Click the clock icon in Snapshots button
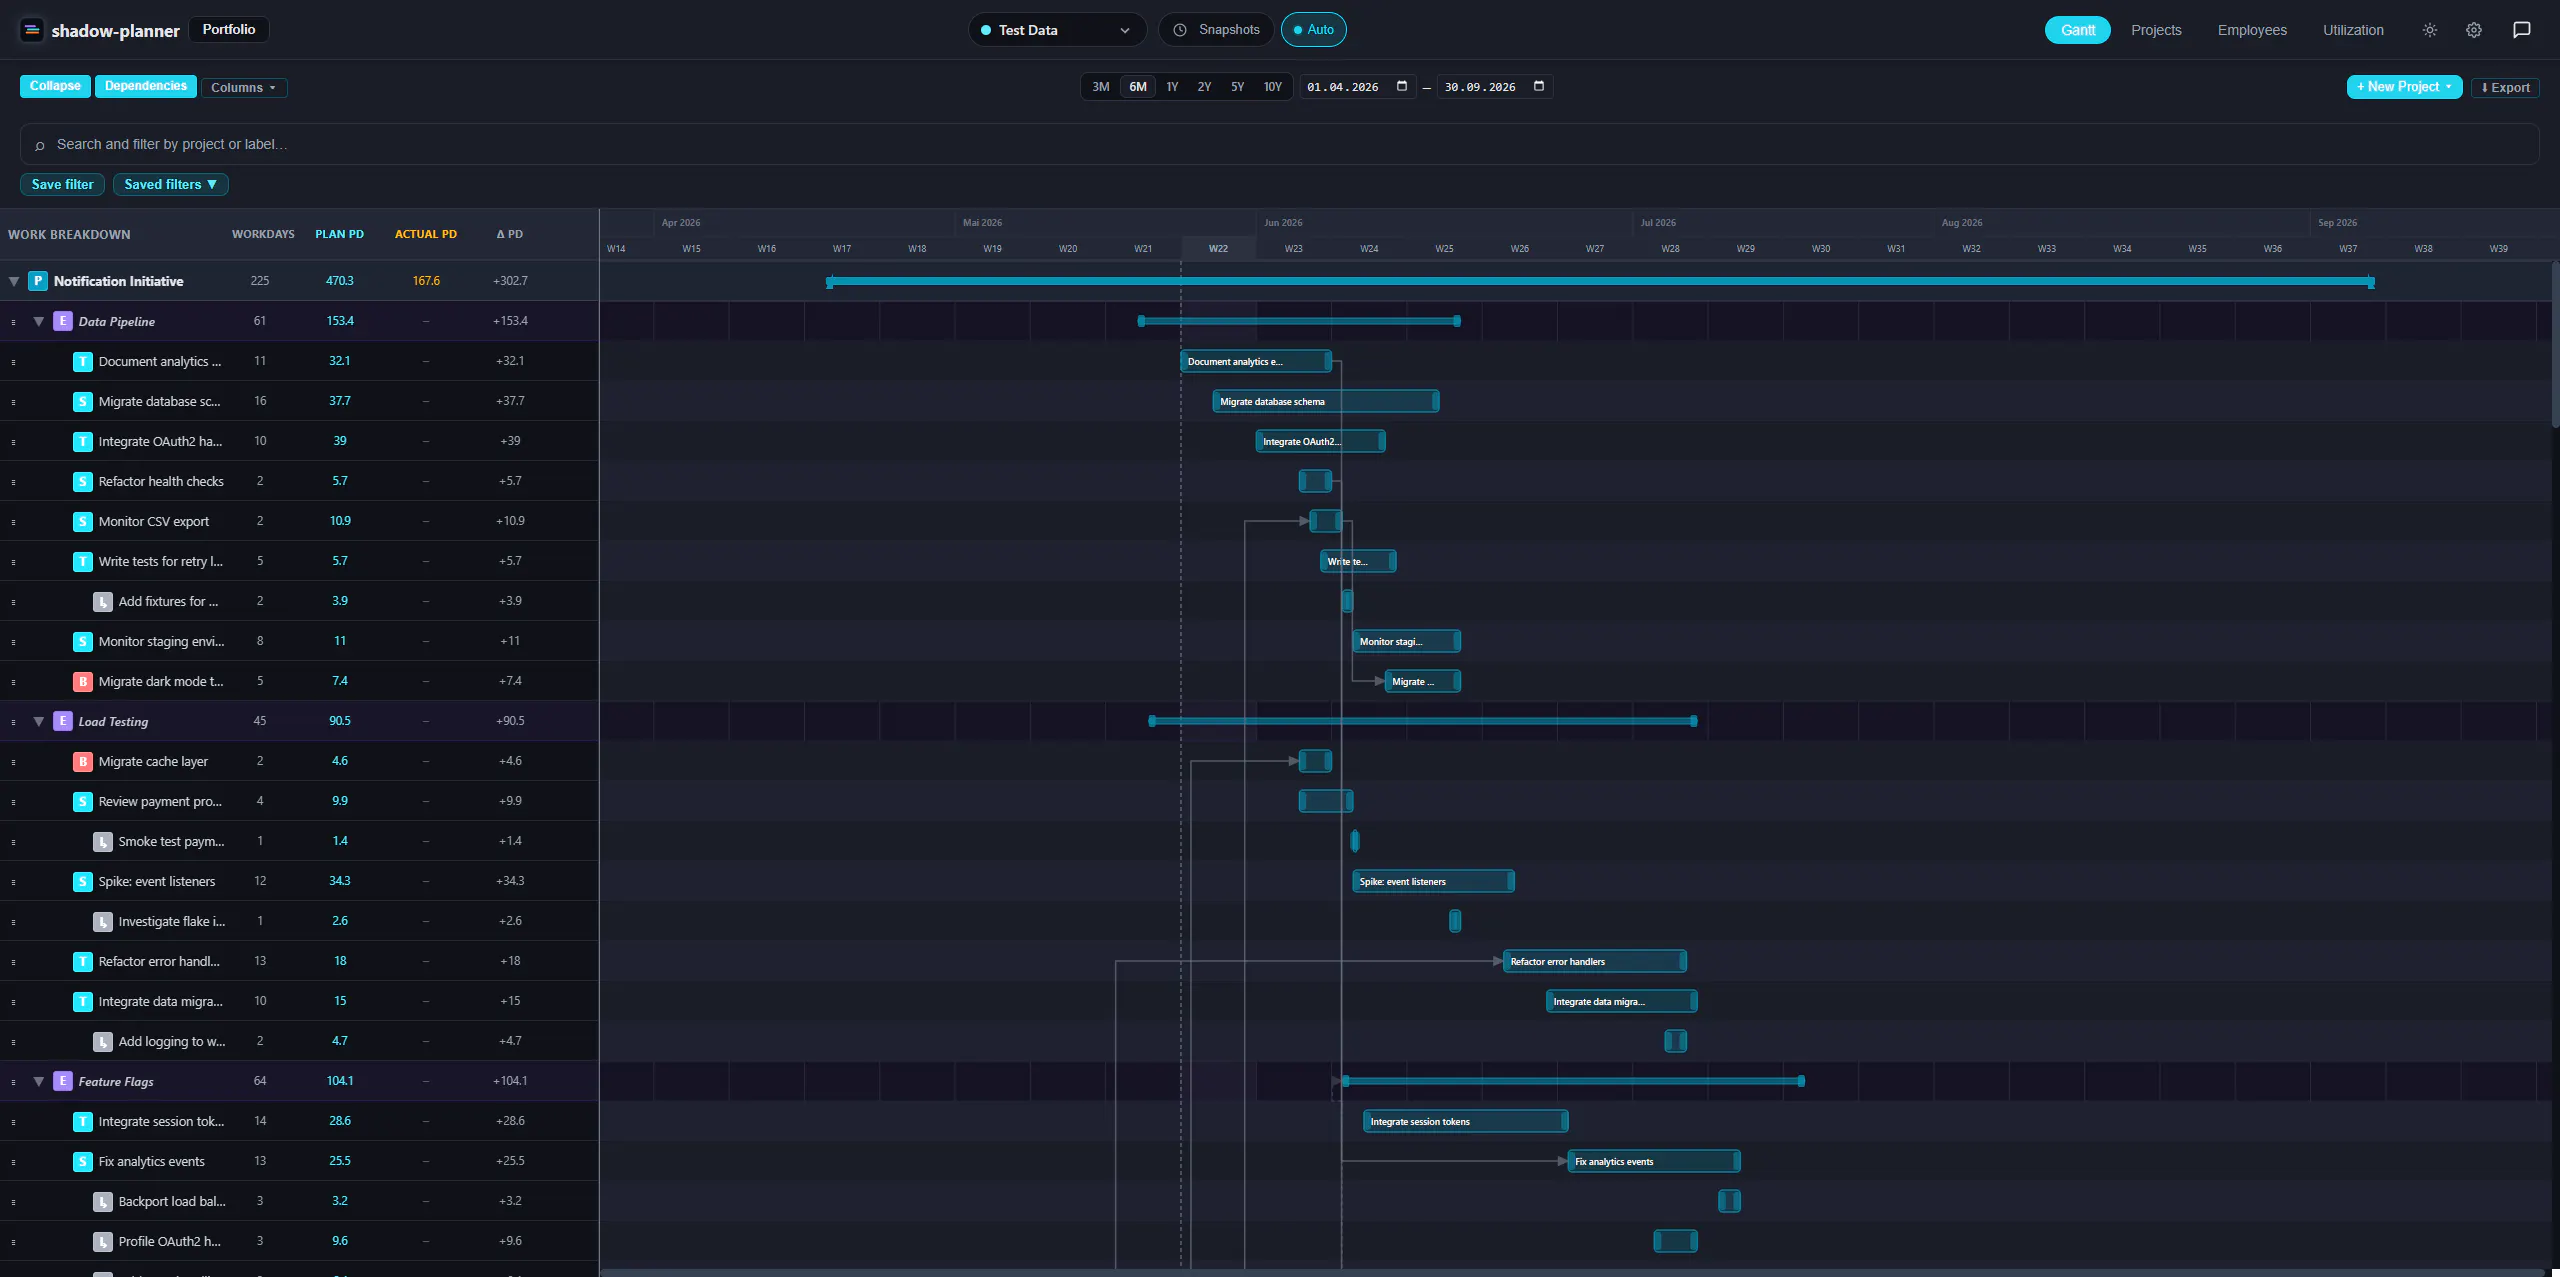This screenshot has height=1277, width=2560. (1180, 30)
